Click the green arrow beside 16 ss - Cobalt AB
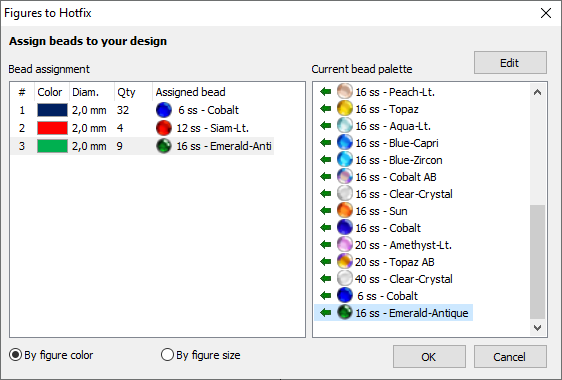Screen dimensions: 562x380 (x=325, y=177)
